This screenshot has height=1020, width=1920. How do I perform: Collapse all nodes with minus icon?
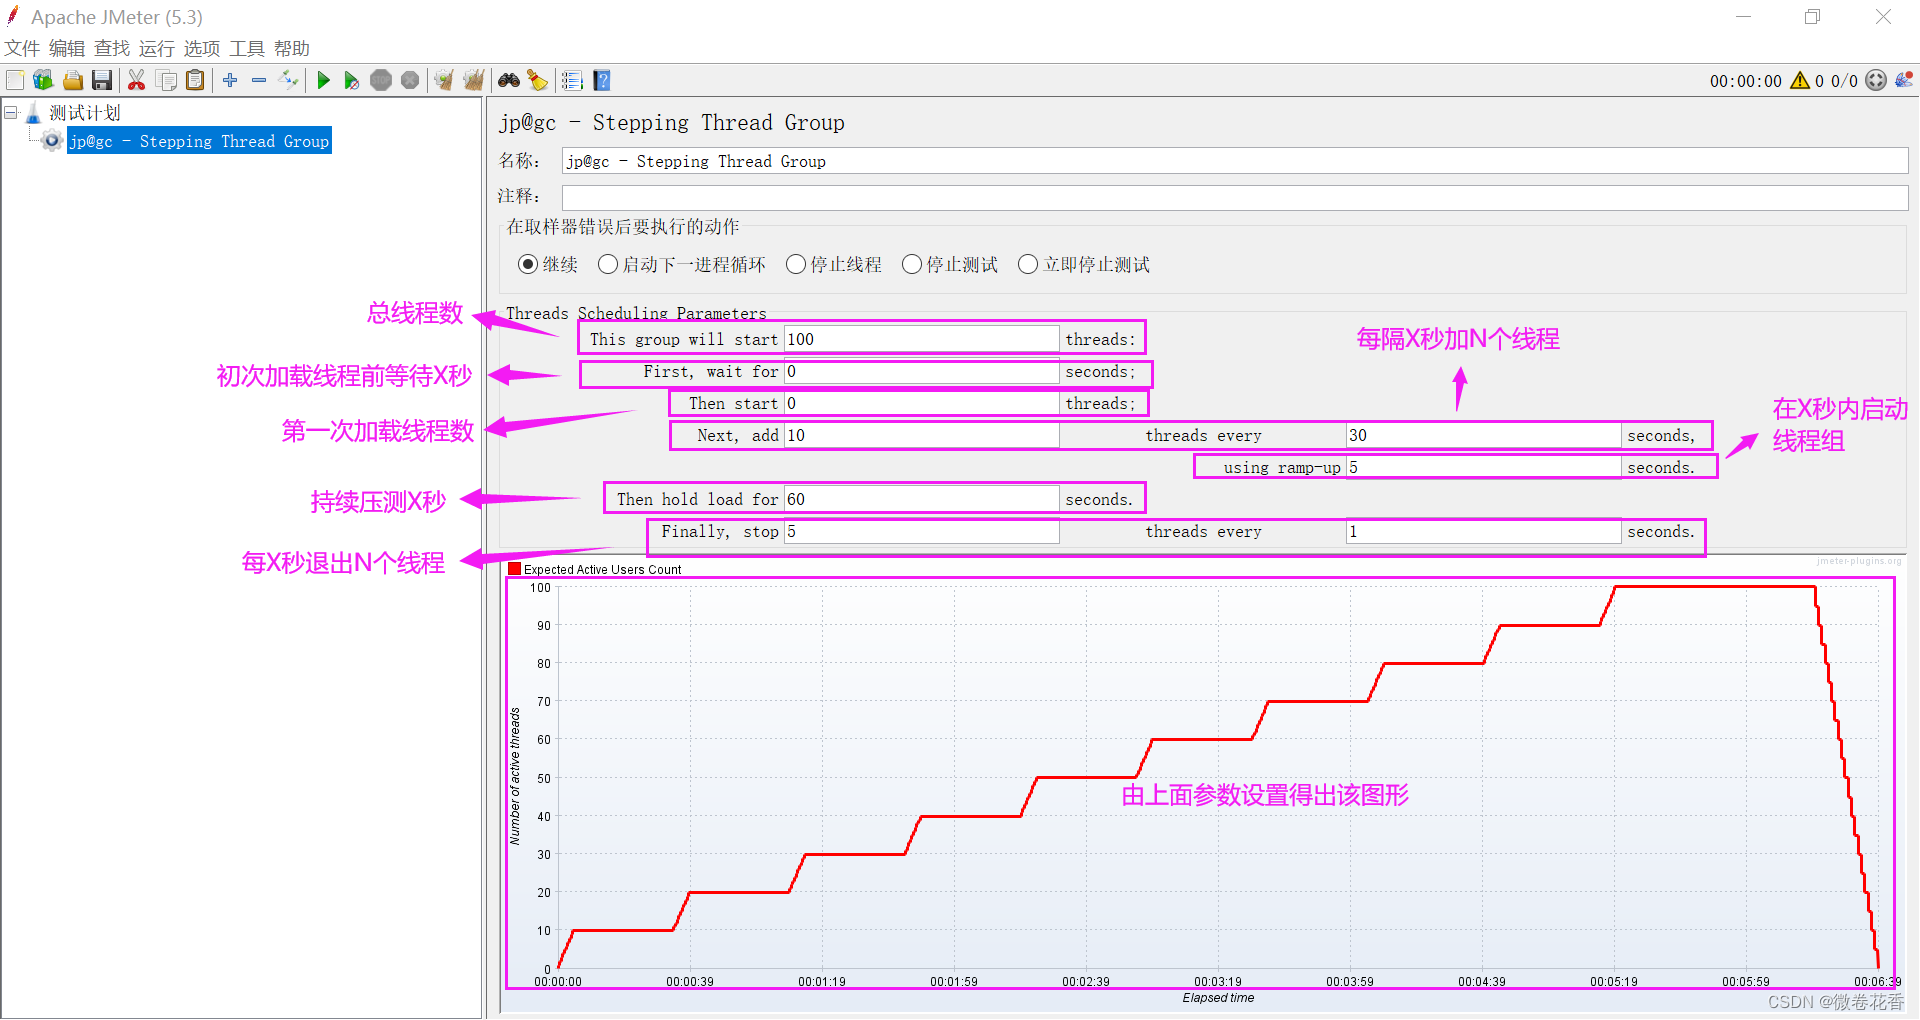pyautogui.click(x=259, y=80)
